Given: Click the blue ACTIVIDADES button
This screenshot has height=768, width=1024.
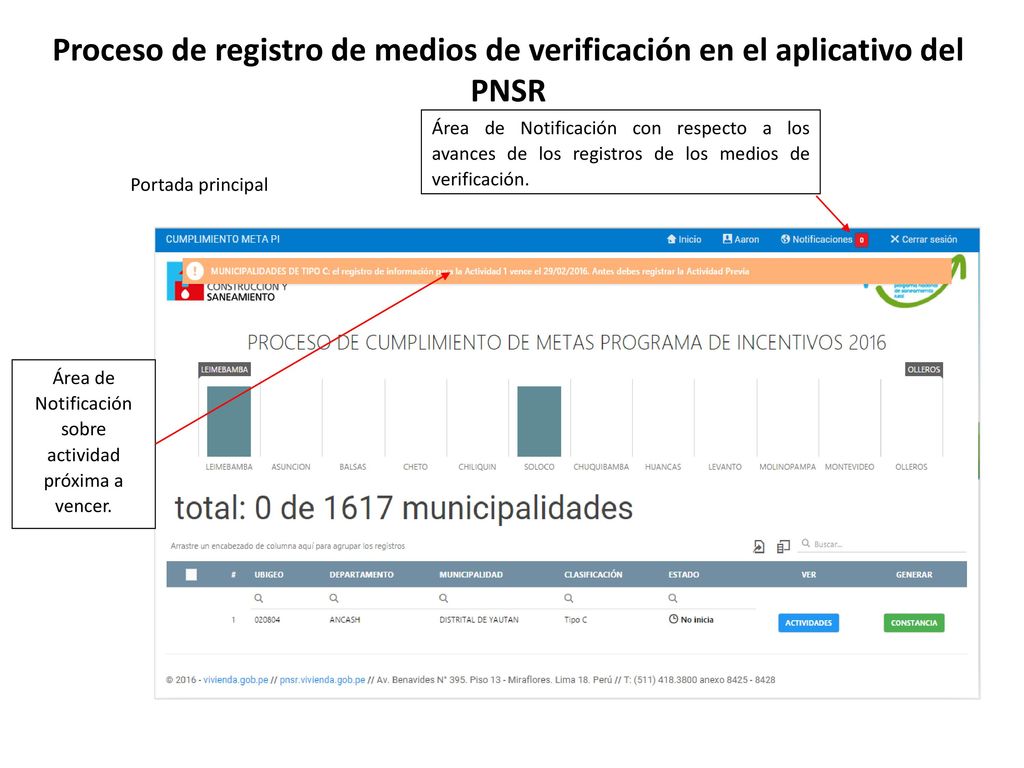Looking at the screenshot, I should tap(808, 623).
